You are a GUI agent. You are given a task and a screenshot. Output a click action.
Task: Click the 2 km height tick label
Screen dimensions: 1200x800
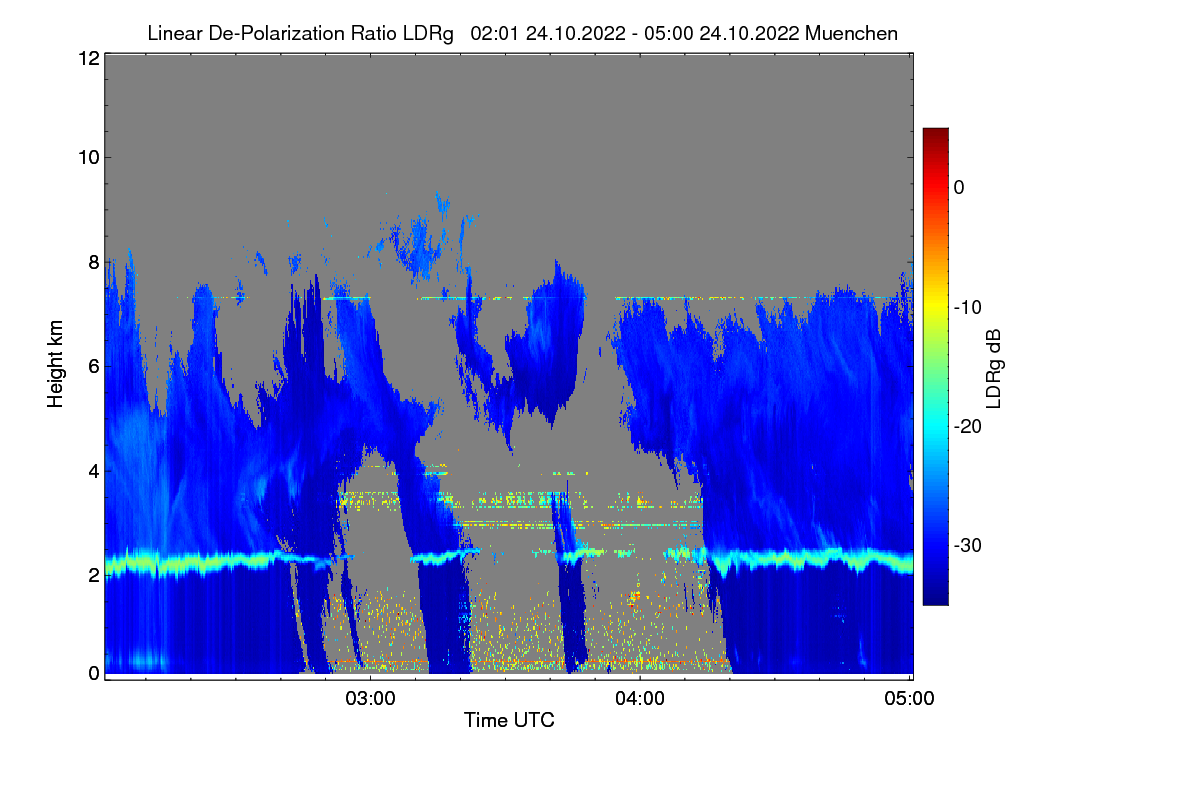(x=92, y=575)
